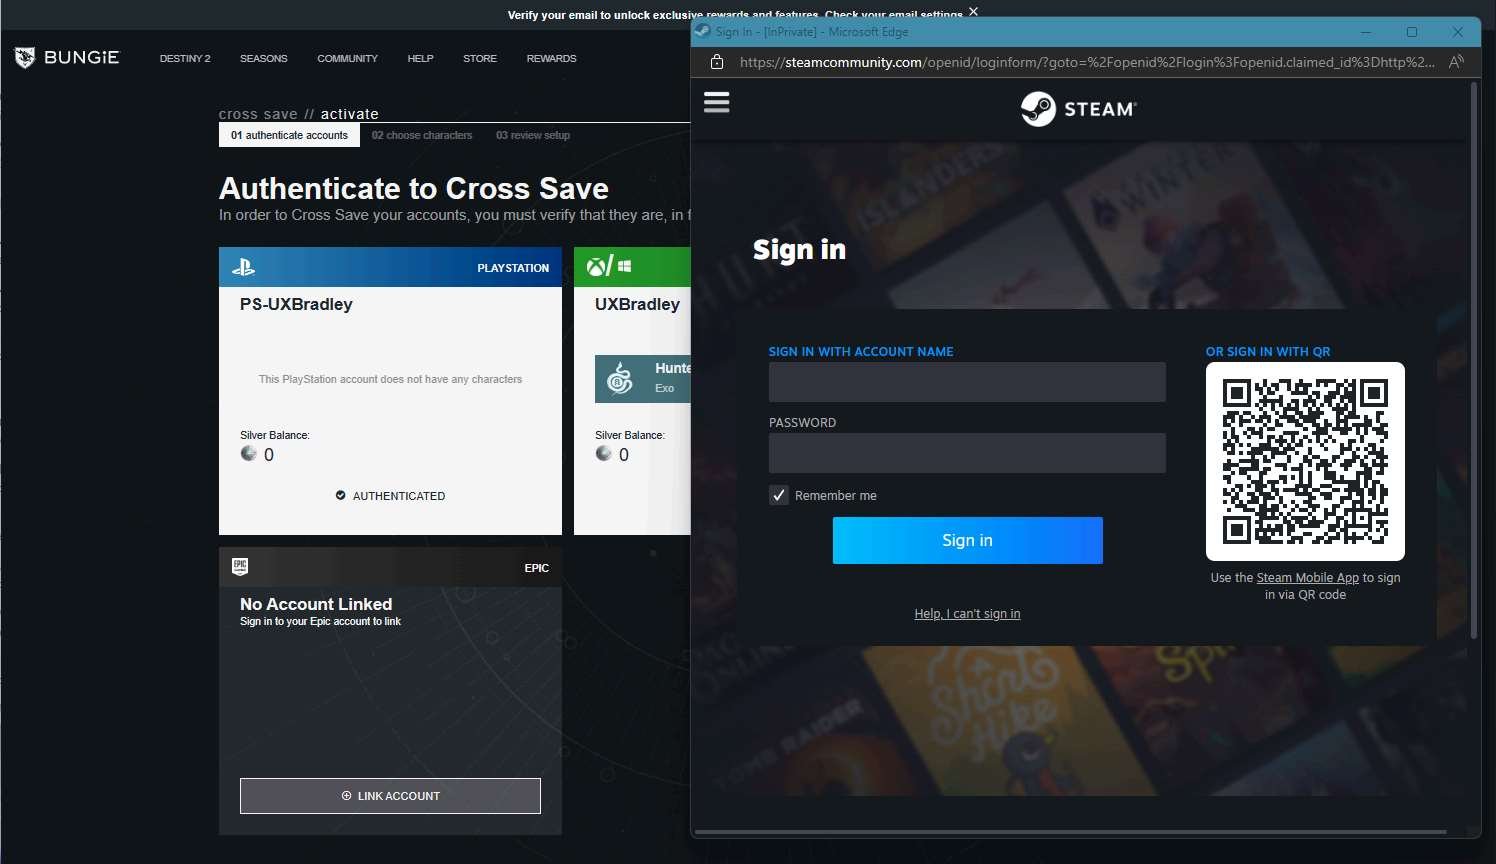
Task: Click the 'Sign in to your Epic account' text
Action: coord(320,621)
